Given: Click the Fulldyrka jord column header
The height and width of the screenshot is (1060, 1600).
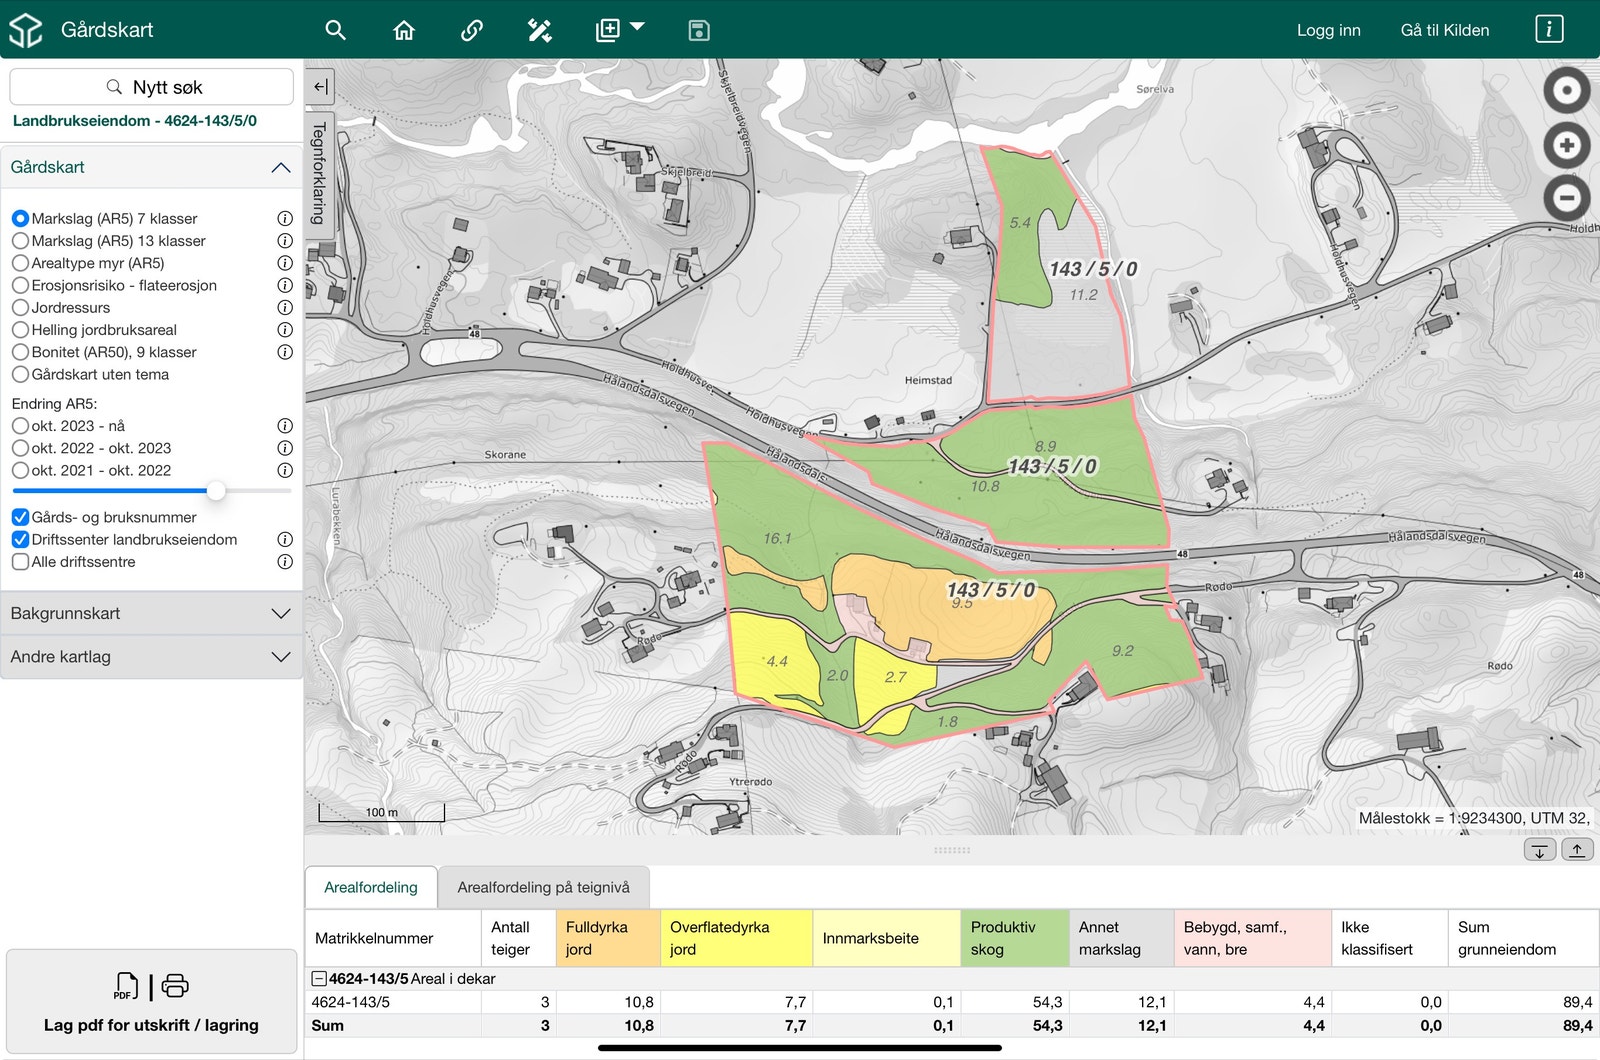Looking at the screenshot, I should (608, 938).
